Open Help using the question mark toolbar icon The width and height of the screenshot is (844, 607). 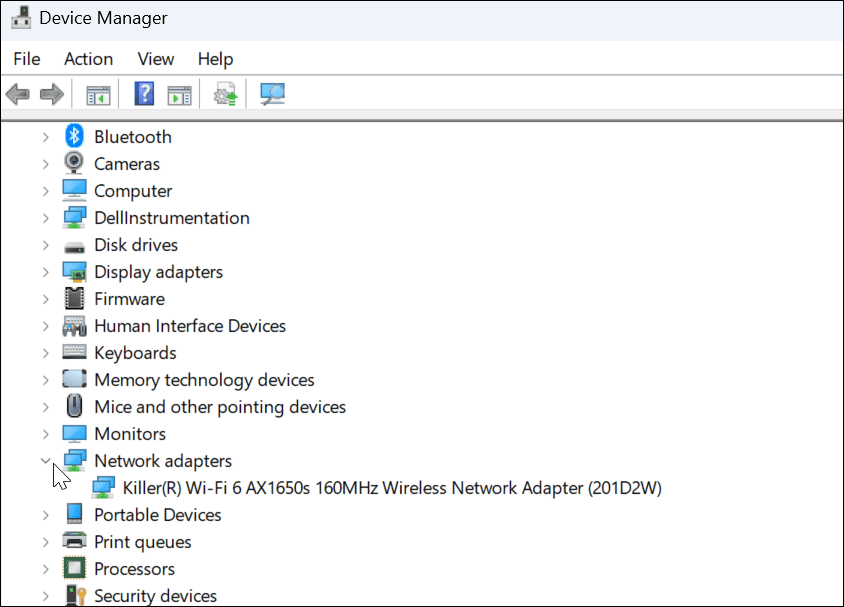144,94
